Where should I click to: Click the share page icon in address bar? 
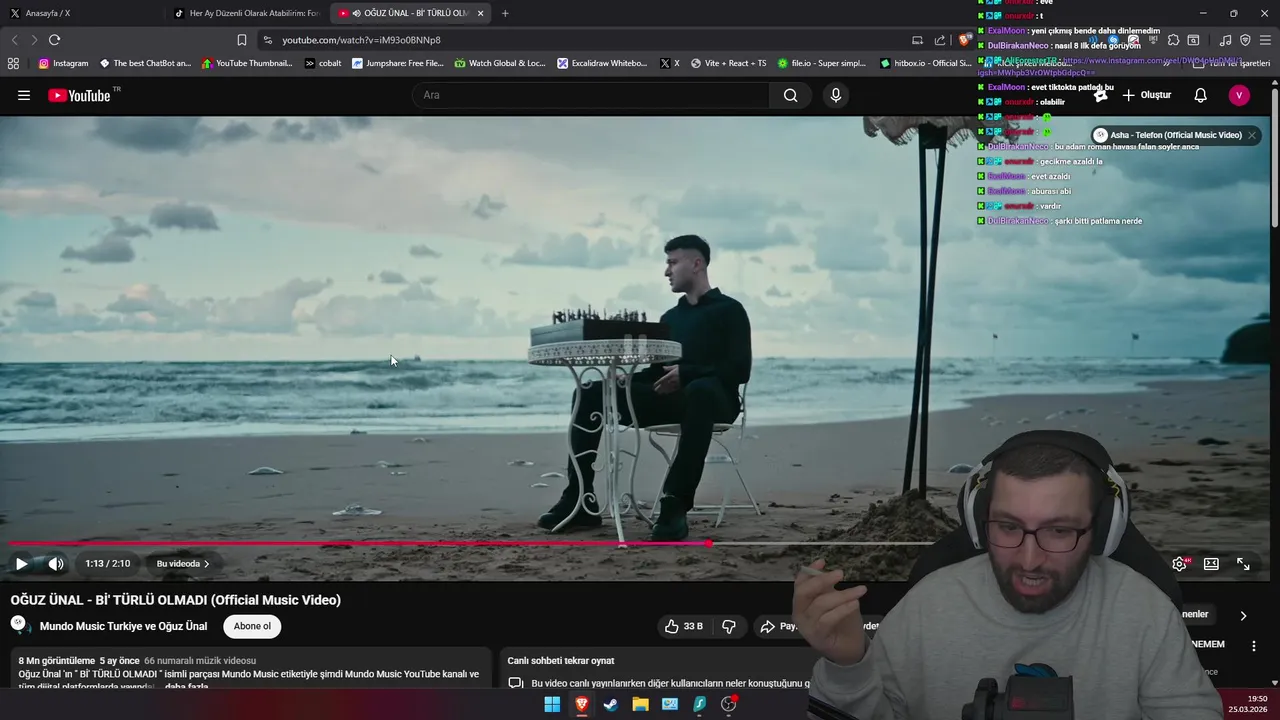coord(940,40)
